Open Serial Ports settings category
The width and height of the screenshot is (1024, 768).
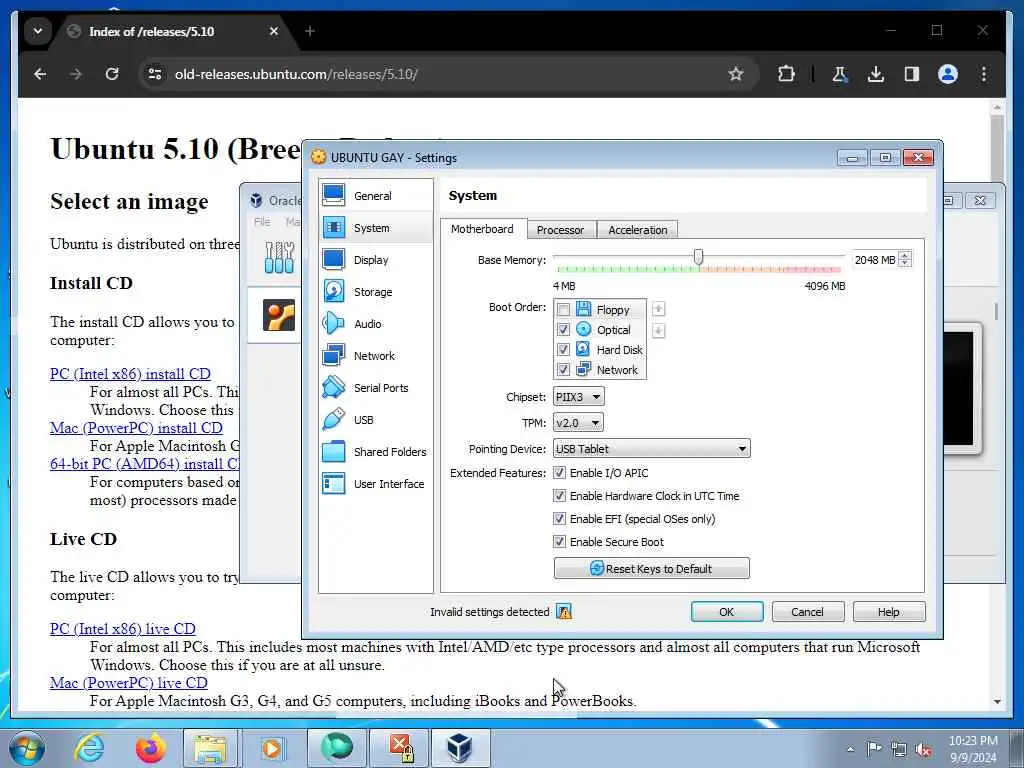(376, 387)
